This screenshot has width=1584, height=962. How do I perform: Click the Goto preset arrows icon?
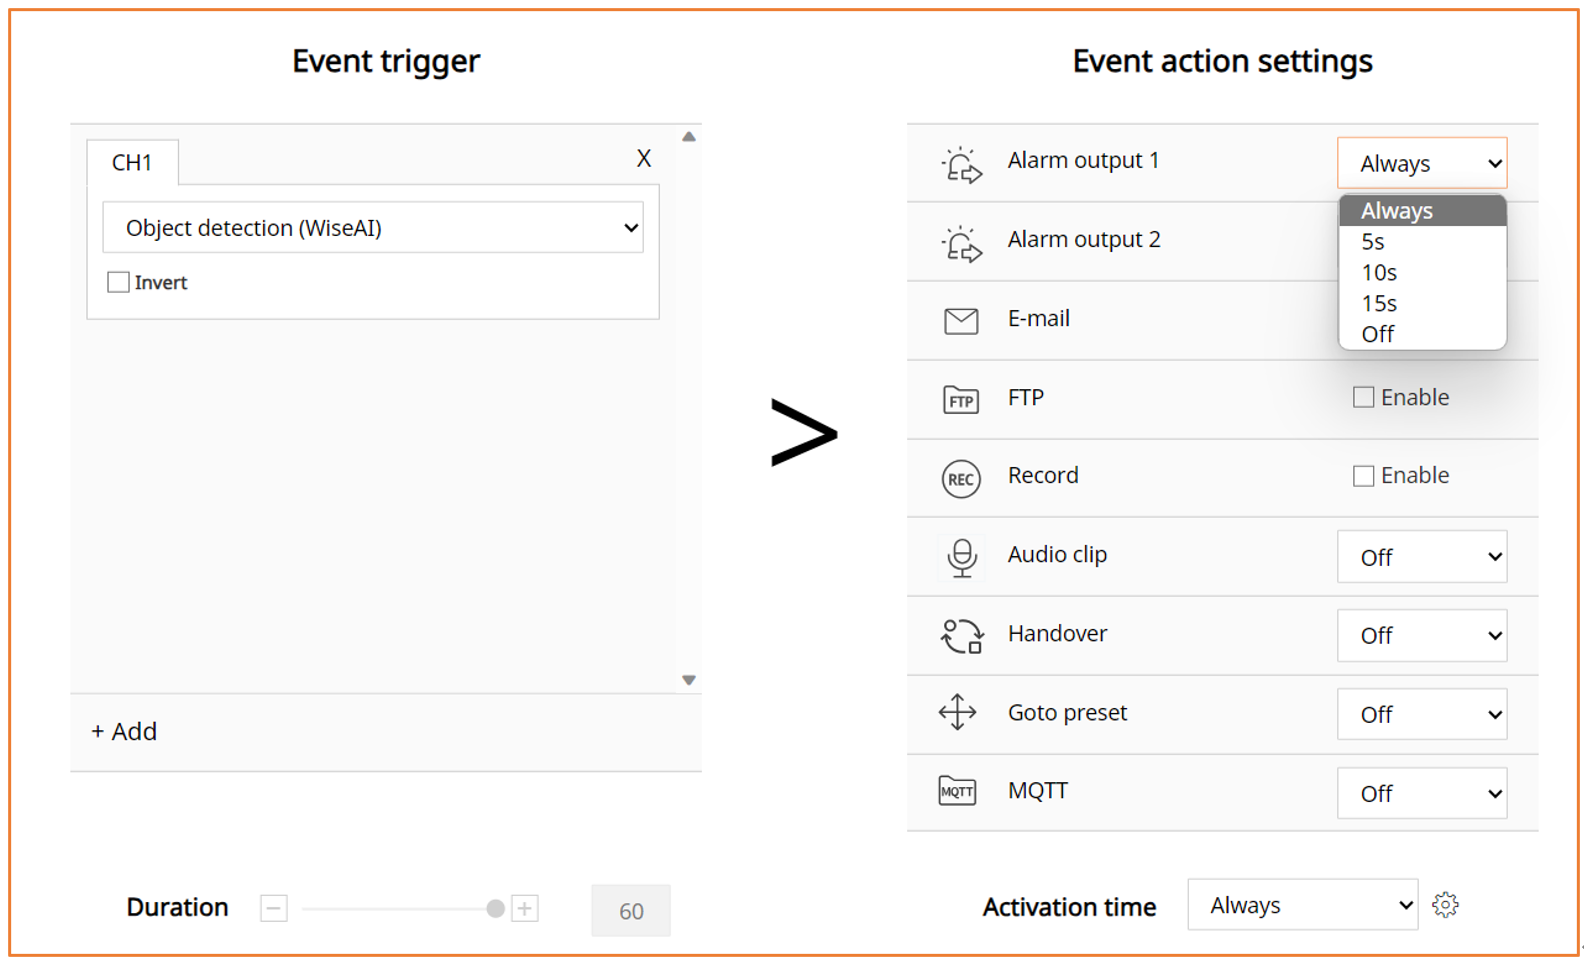(x=957, y=713)
